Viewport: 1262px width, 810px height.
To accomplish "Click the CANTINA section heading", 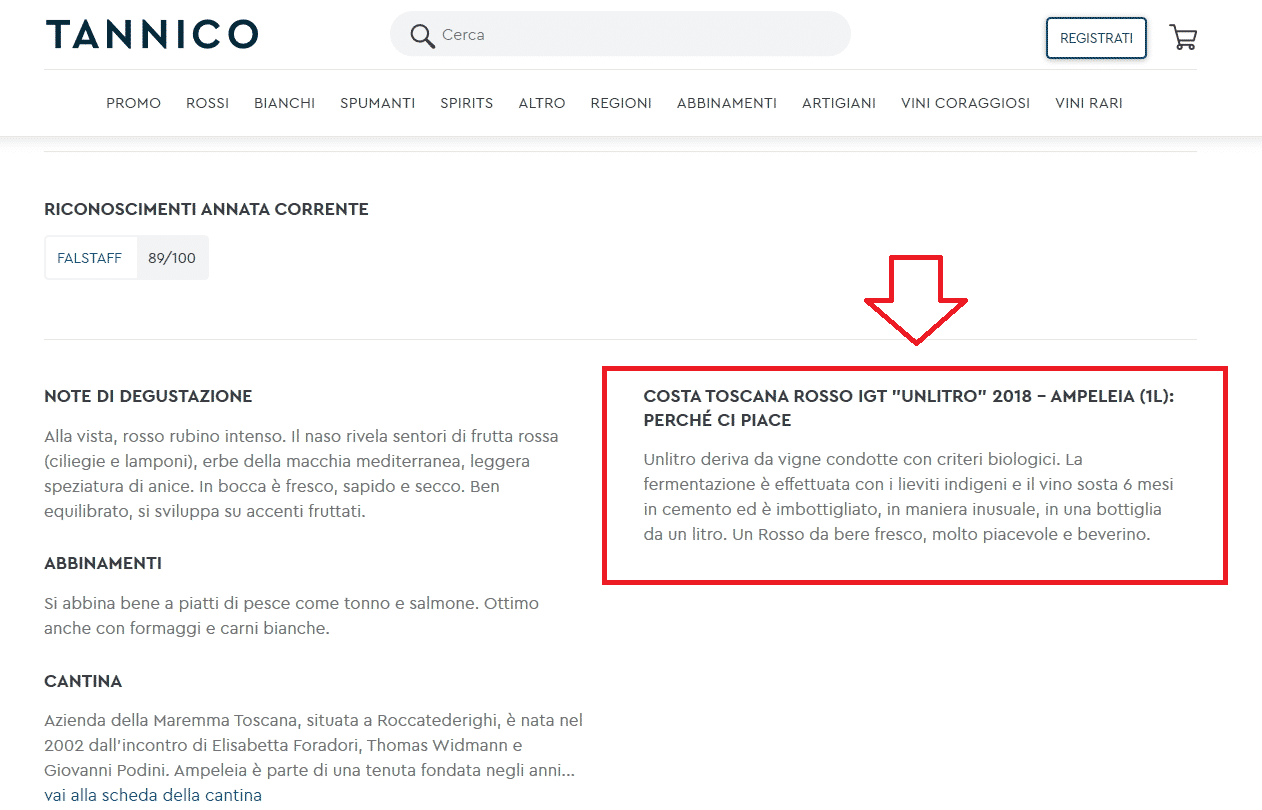I will click(x=83, y=682).
